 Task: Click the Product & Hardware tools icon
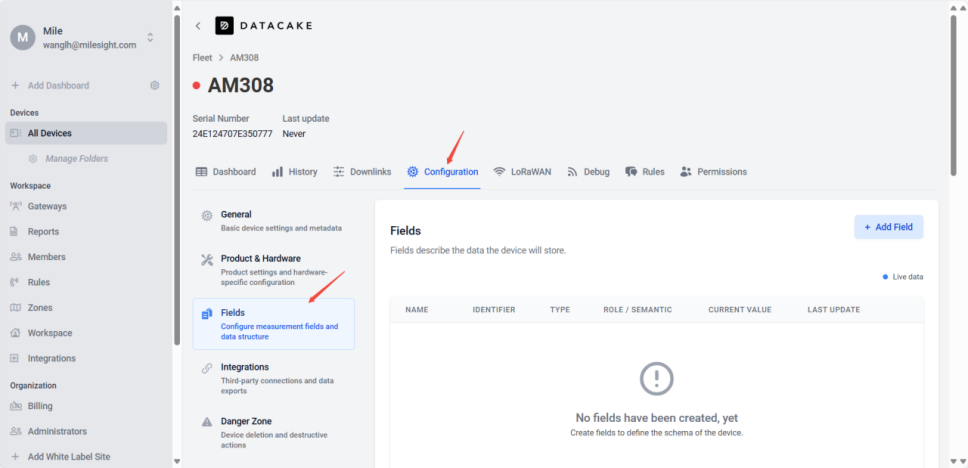pyautogui.click(x=207, y=259)
